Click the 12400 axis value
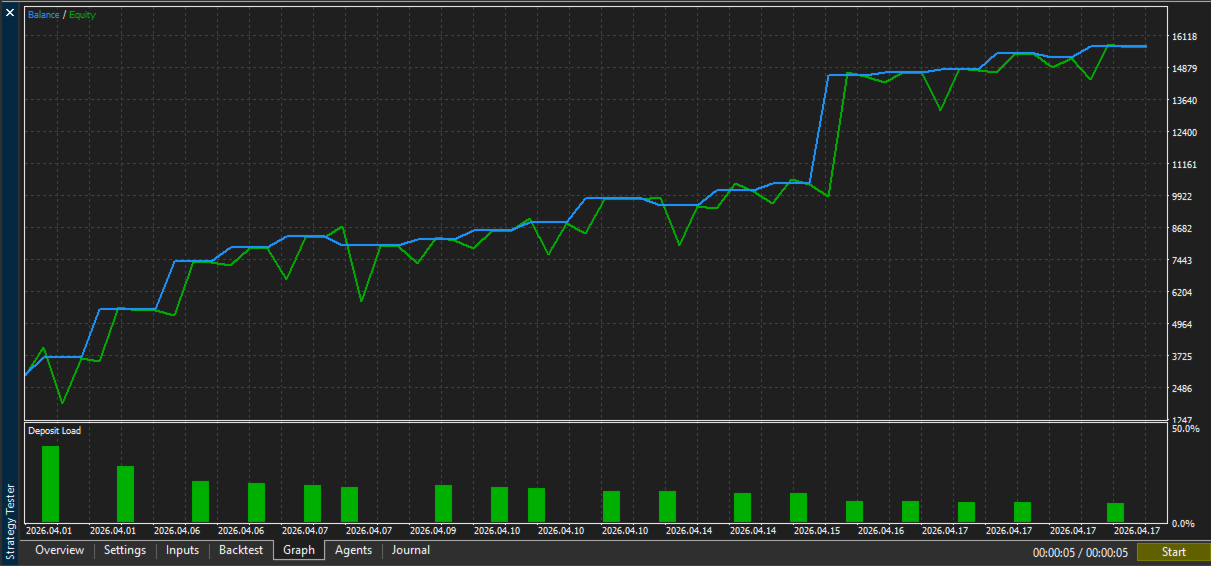 pos(1185,133)
